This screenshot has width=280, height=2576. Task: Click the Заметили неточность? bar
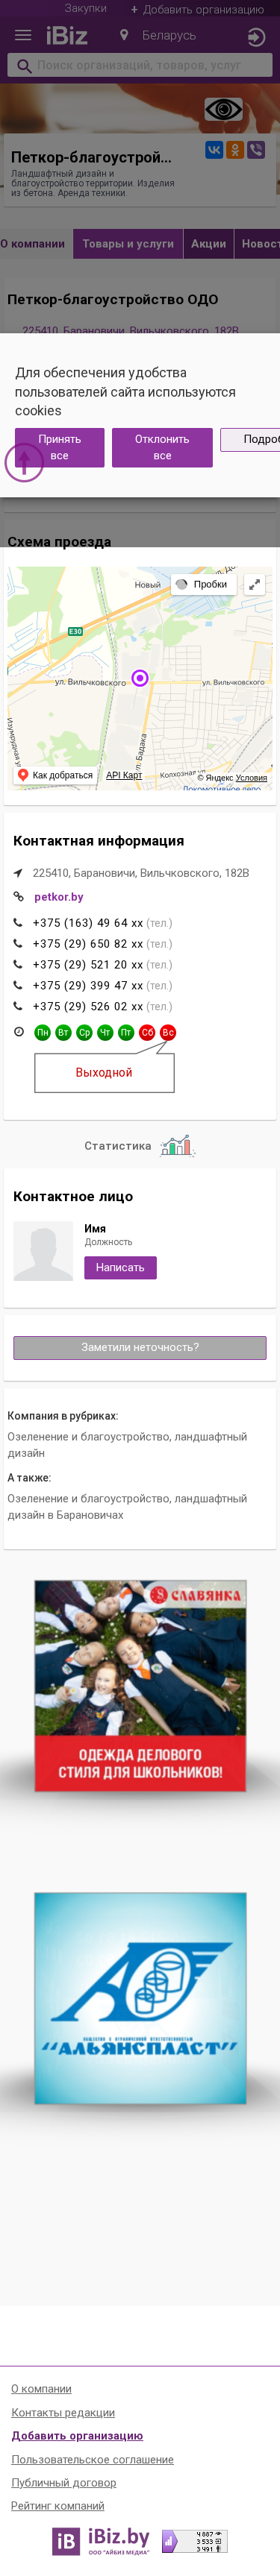[140, 1347]
